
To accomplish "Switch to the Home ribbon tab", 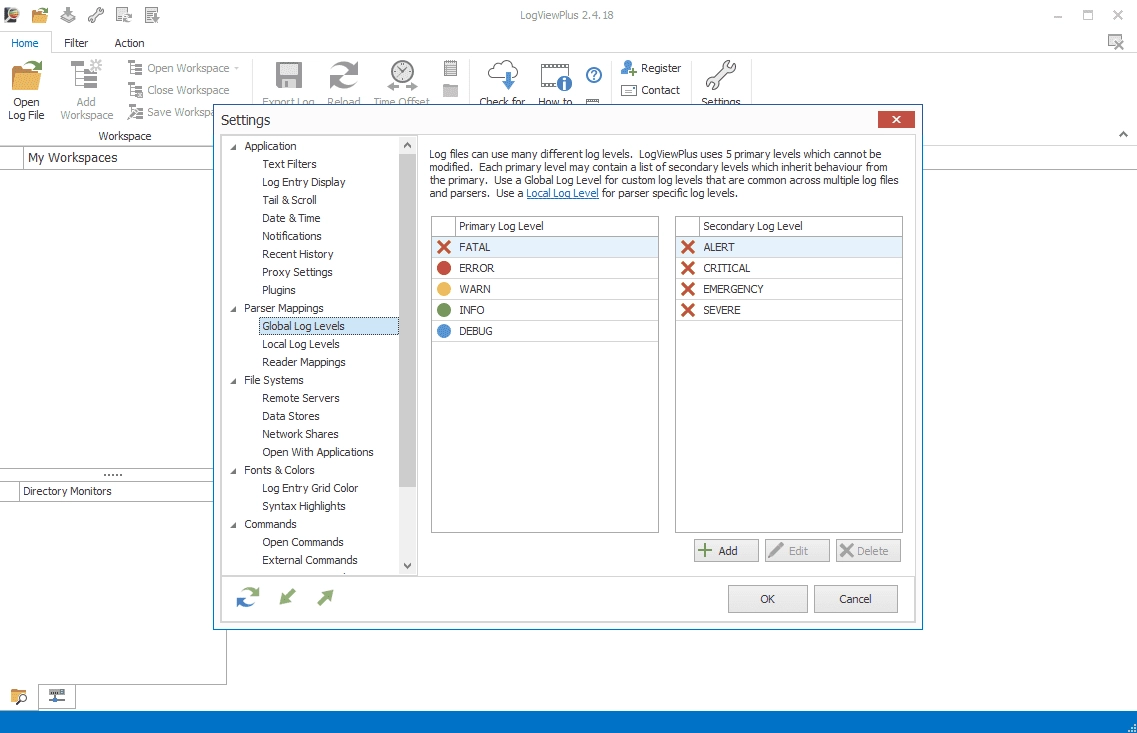I will pos(25,43).
